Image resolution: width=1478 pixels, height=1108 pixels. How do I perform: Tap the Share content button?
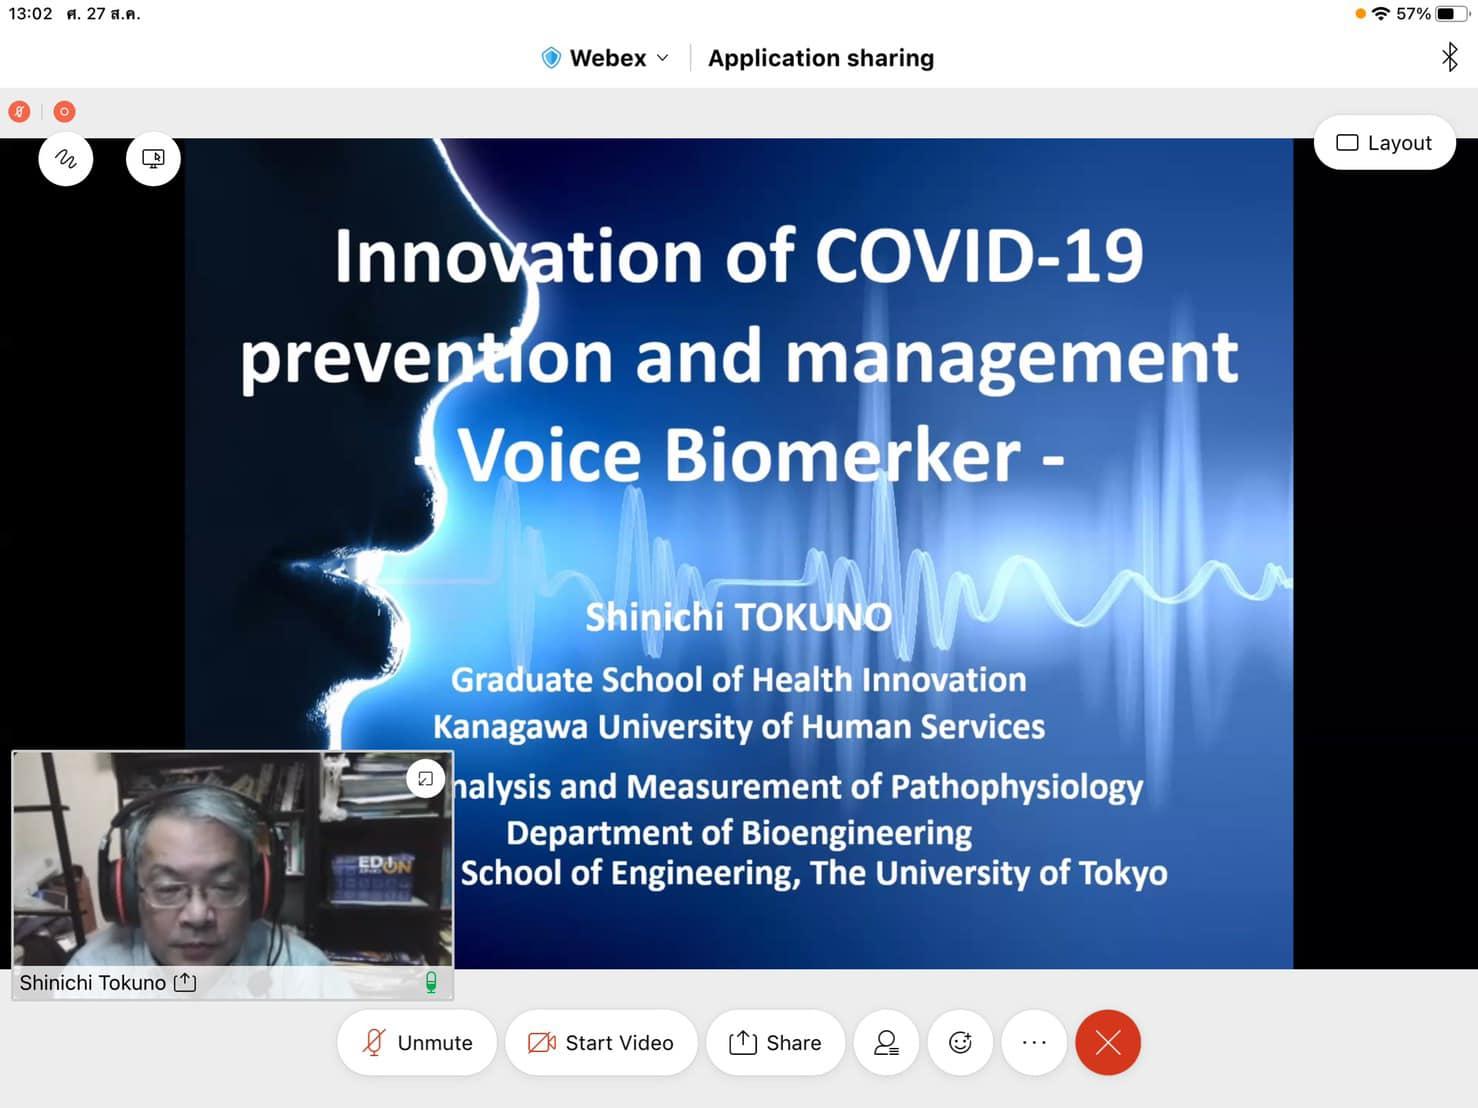tap(775, 1043)
